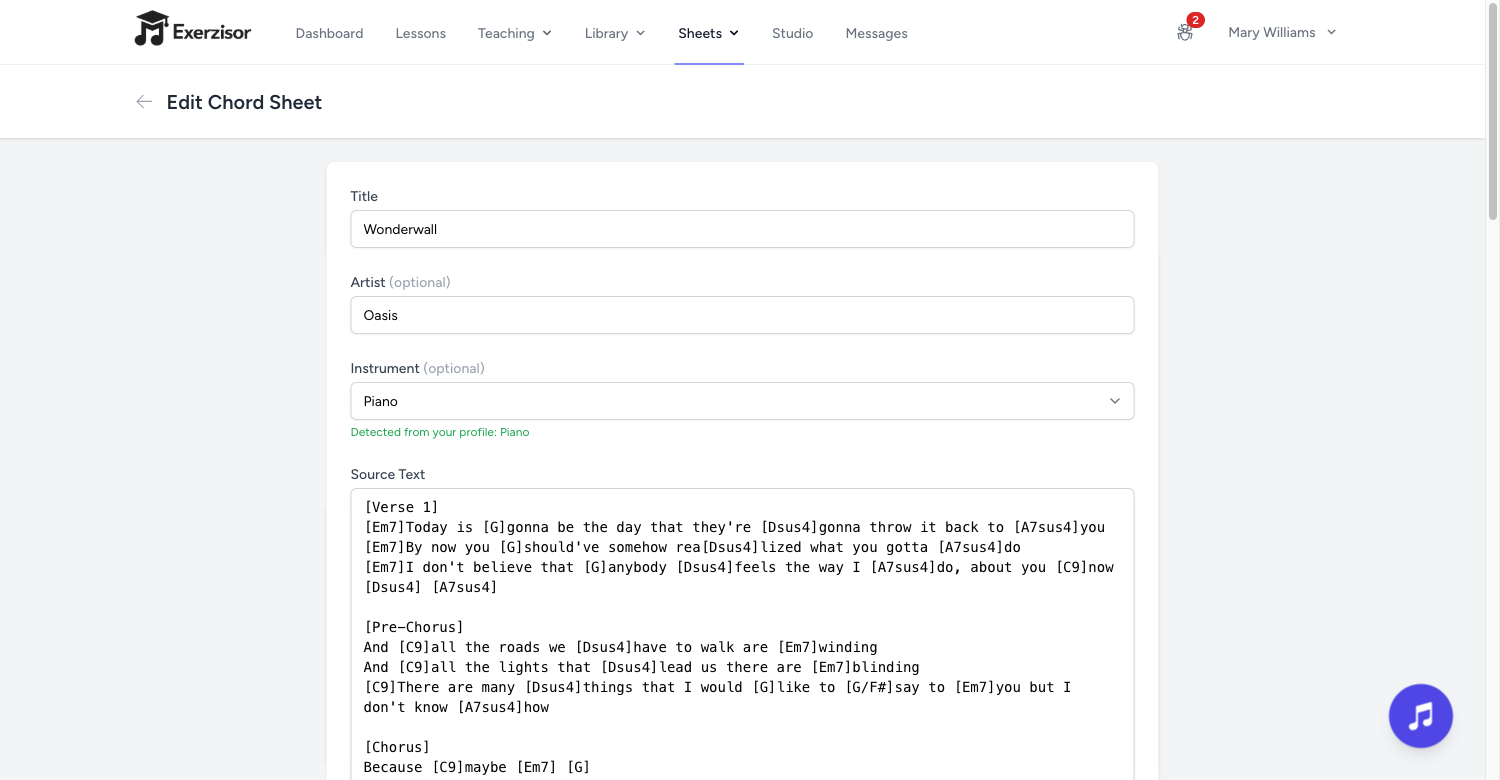Screen dimensions: 1500x780
Task: Click the '[Chorus]' line in source text
Action: click(397, 747)
